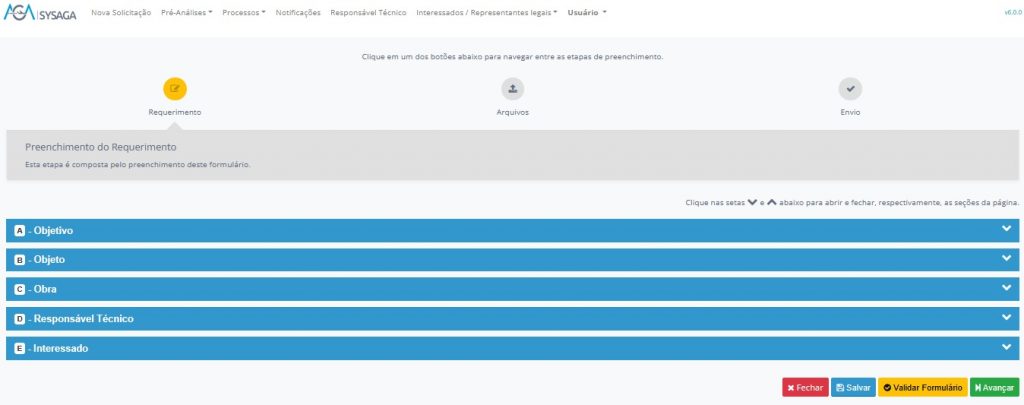Click the green Avançar button

[994, 387]
